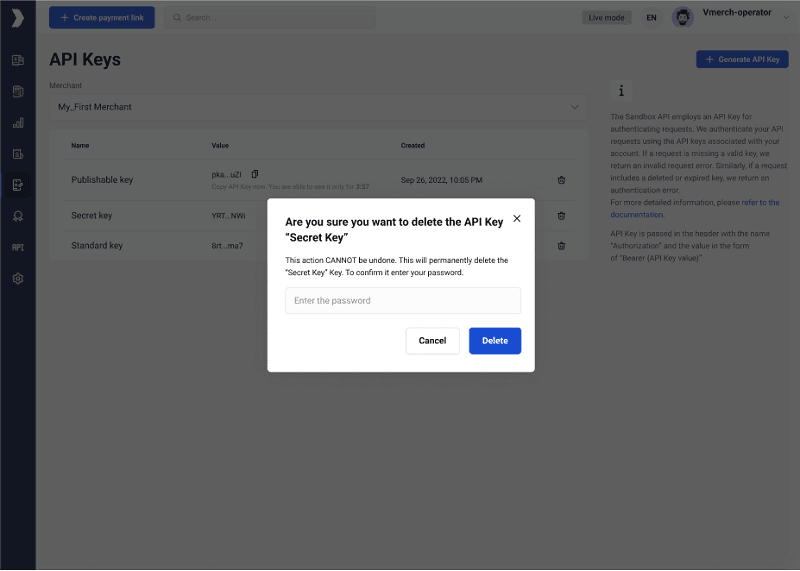Select the active API Keys sidebar icon
Screen dimensions: 800x571
click(18, 185)
